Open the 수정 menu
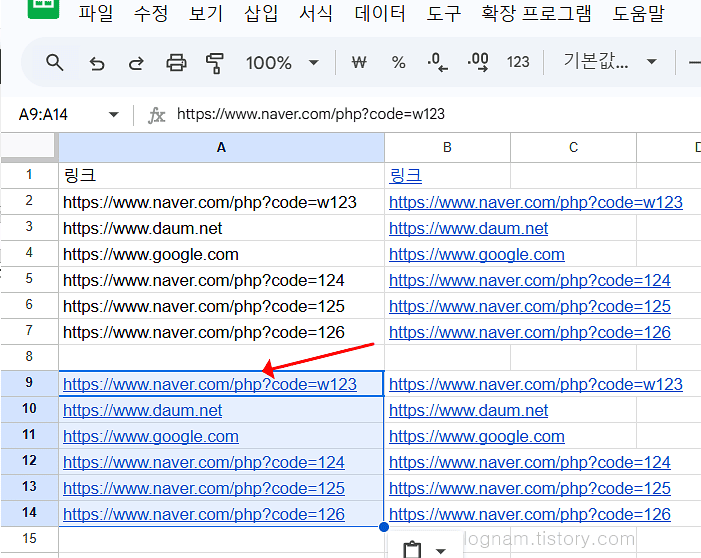The image size is (701, 558). point(151,13)
